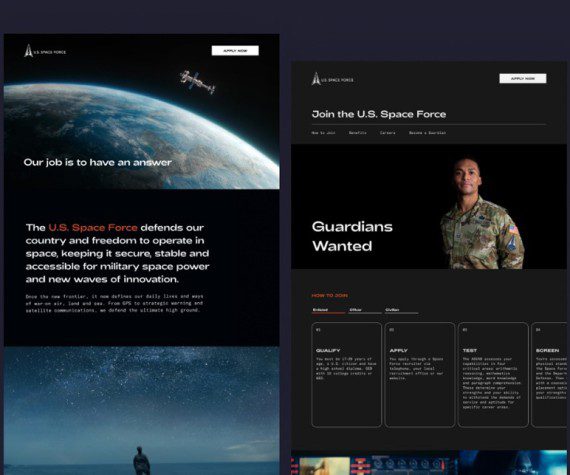This screenshot has width=570, height=475.
Task: Switch to the Officer tab
Action: click(365, 310)
